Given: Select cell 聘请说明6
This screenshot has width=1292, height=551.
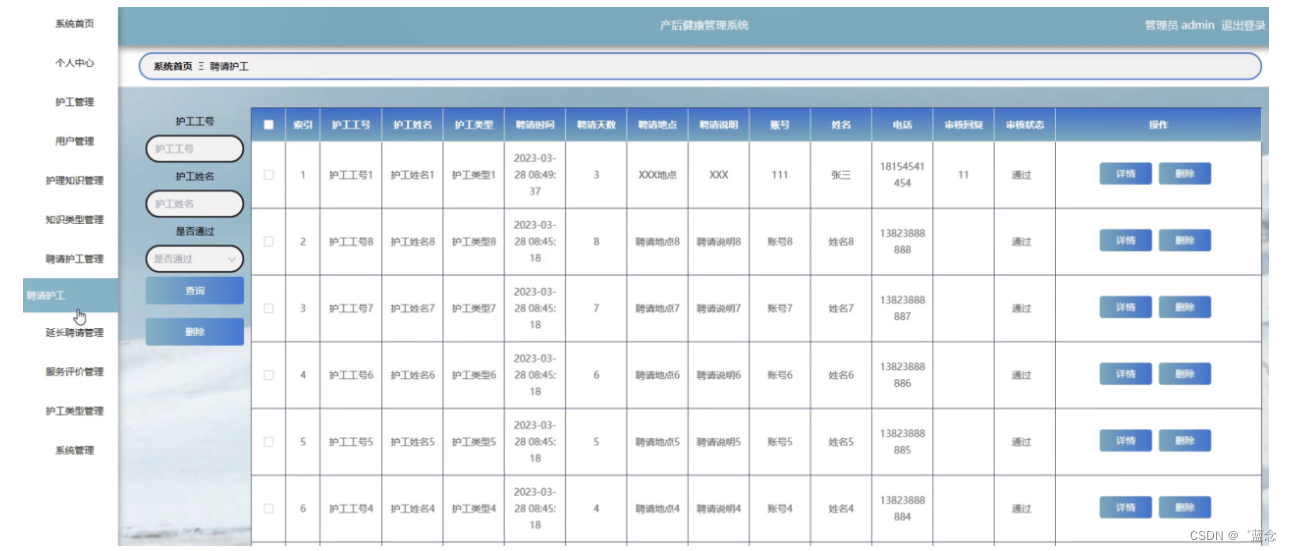Looking at the screenshot, I should coord(719,375).
